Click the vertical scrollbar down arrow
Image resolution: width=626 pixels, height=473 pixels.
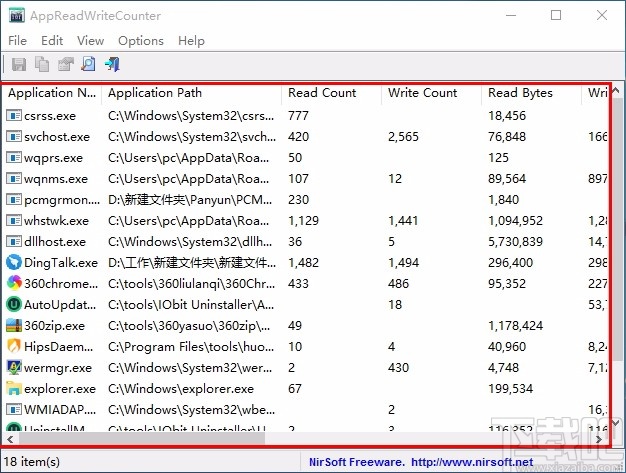click(615, 423)
